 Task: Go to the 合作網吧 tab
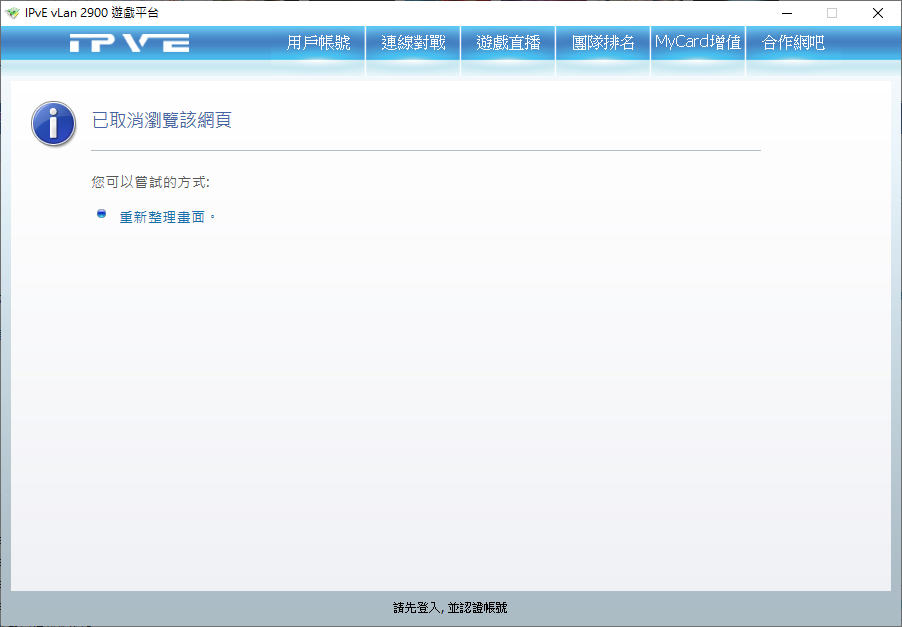click(793, 43)
